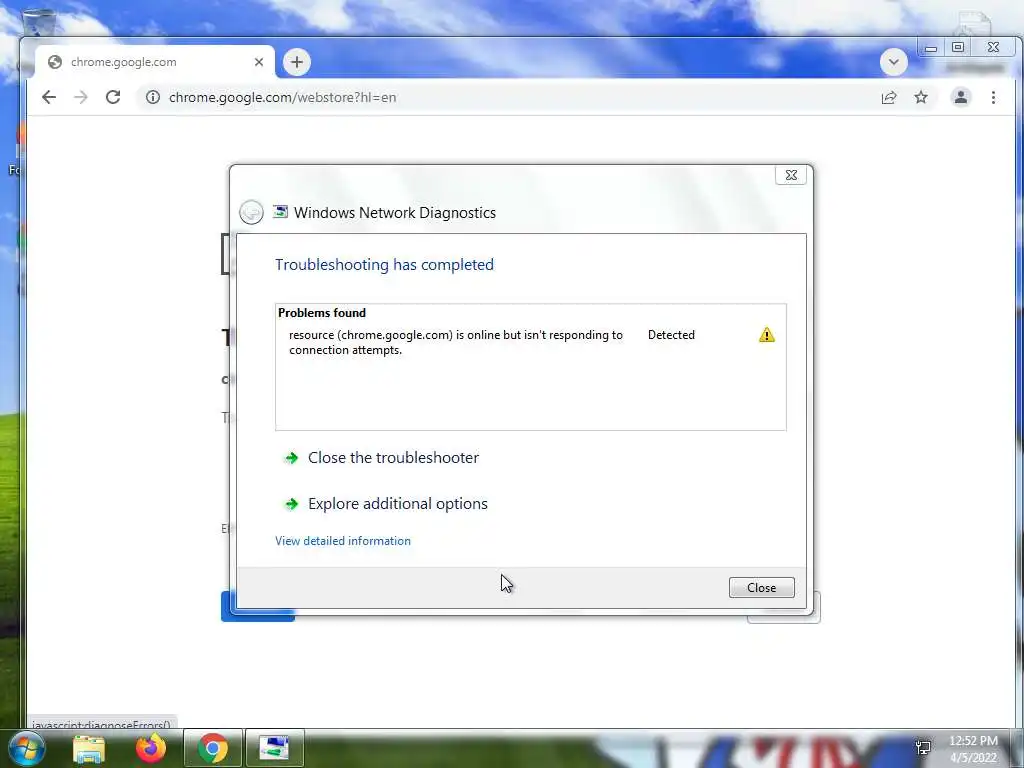This screenshot has height=768, width=1024.
Task: Click the Chrome forward arrow
Action: click(81, 97)
